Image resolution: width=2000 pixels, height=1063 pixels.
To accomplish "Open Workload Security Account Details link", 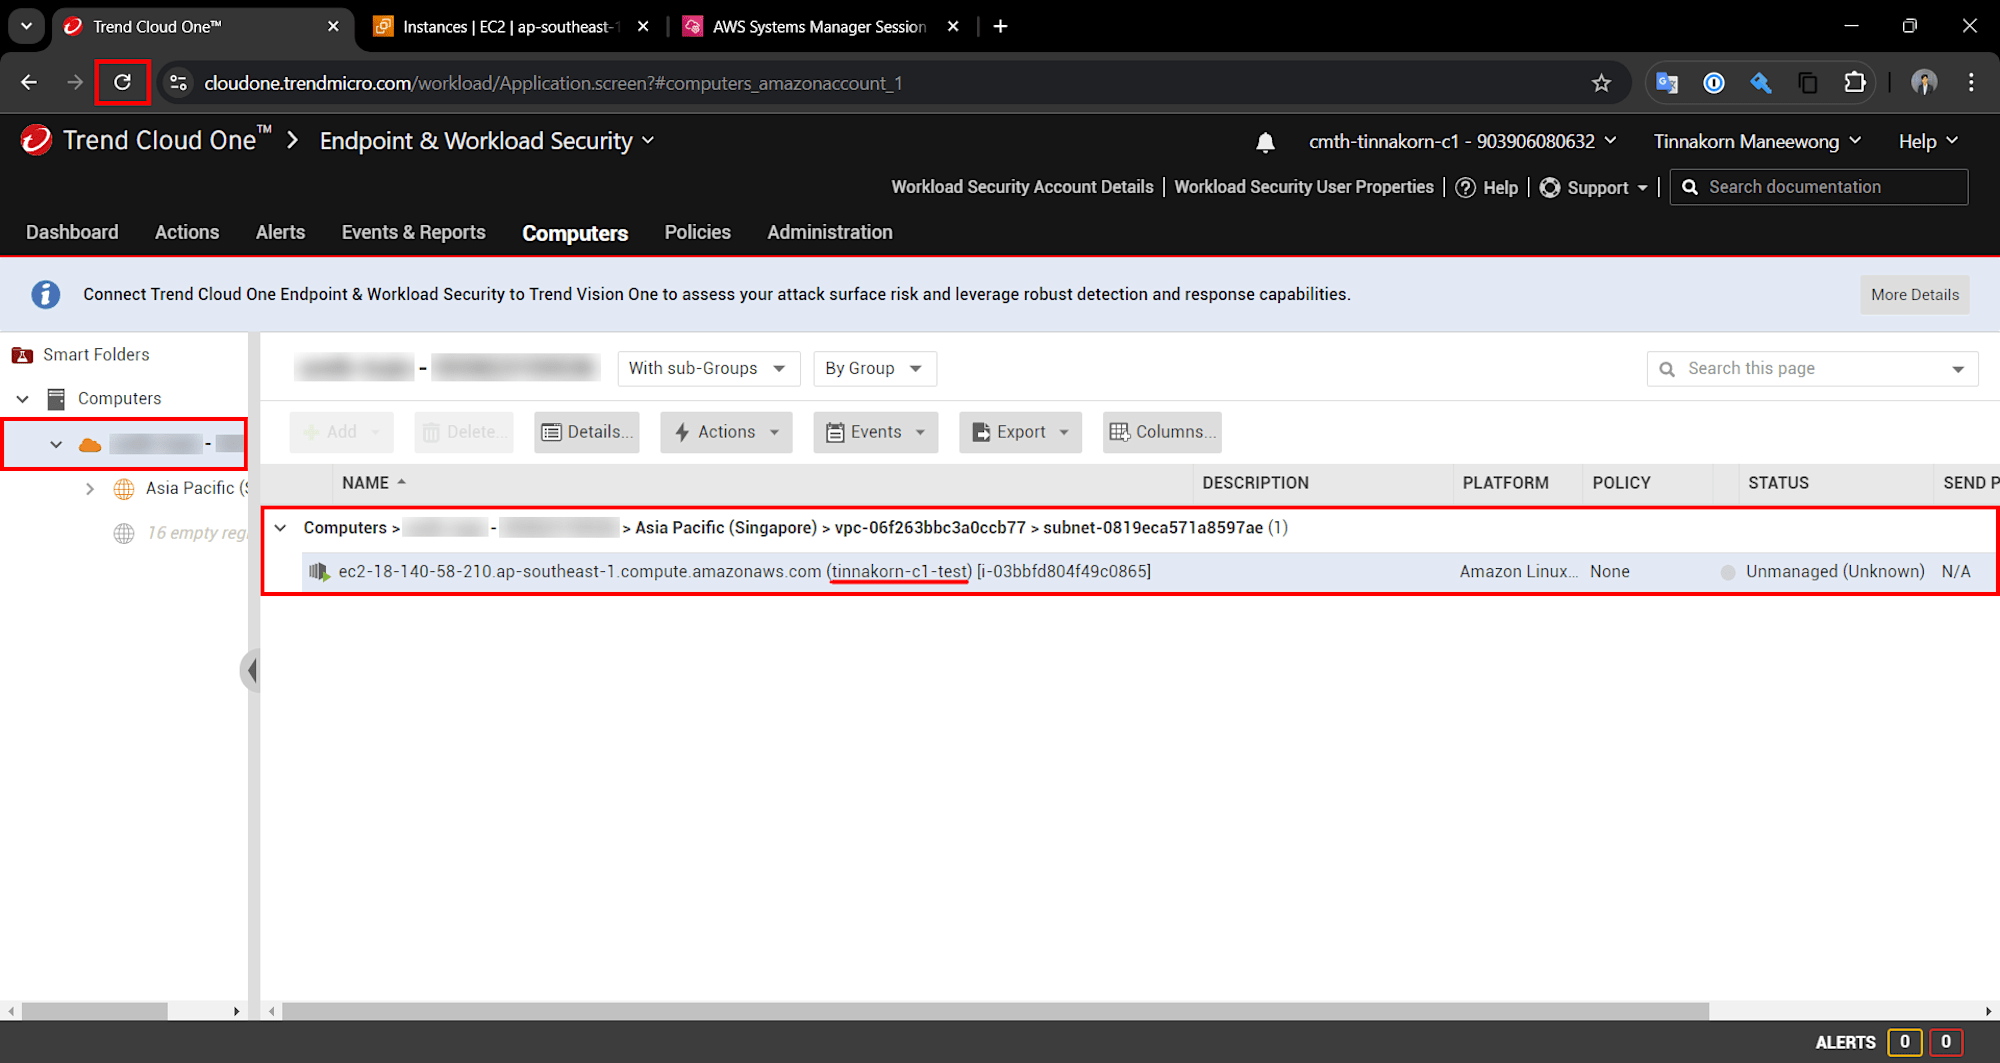I will point(1022,187).
